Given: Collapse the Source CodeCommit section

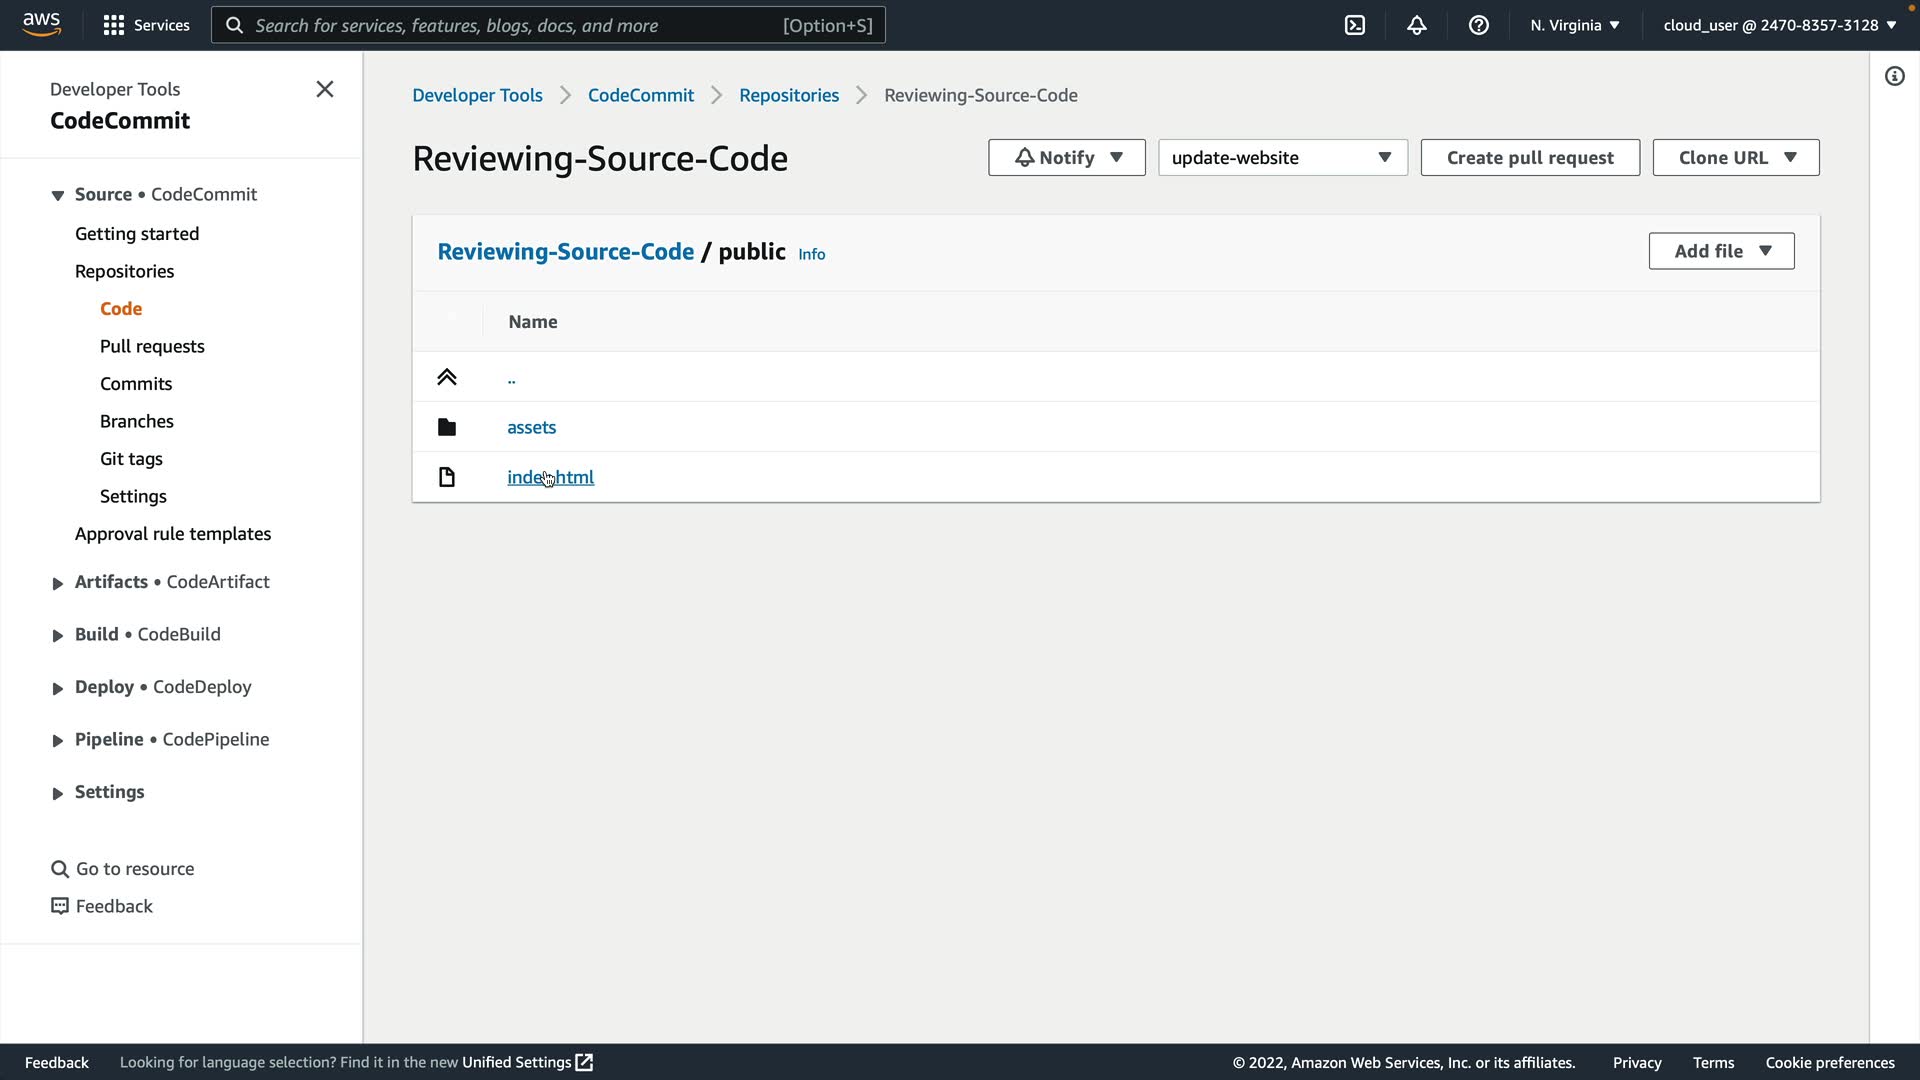Looking at the screenshot, I should [x=57, y=195].
